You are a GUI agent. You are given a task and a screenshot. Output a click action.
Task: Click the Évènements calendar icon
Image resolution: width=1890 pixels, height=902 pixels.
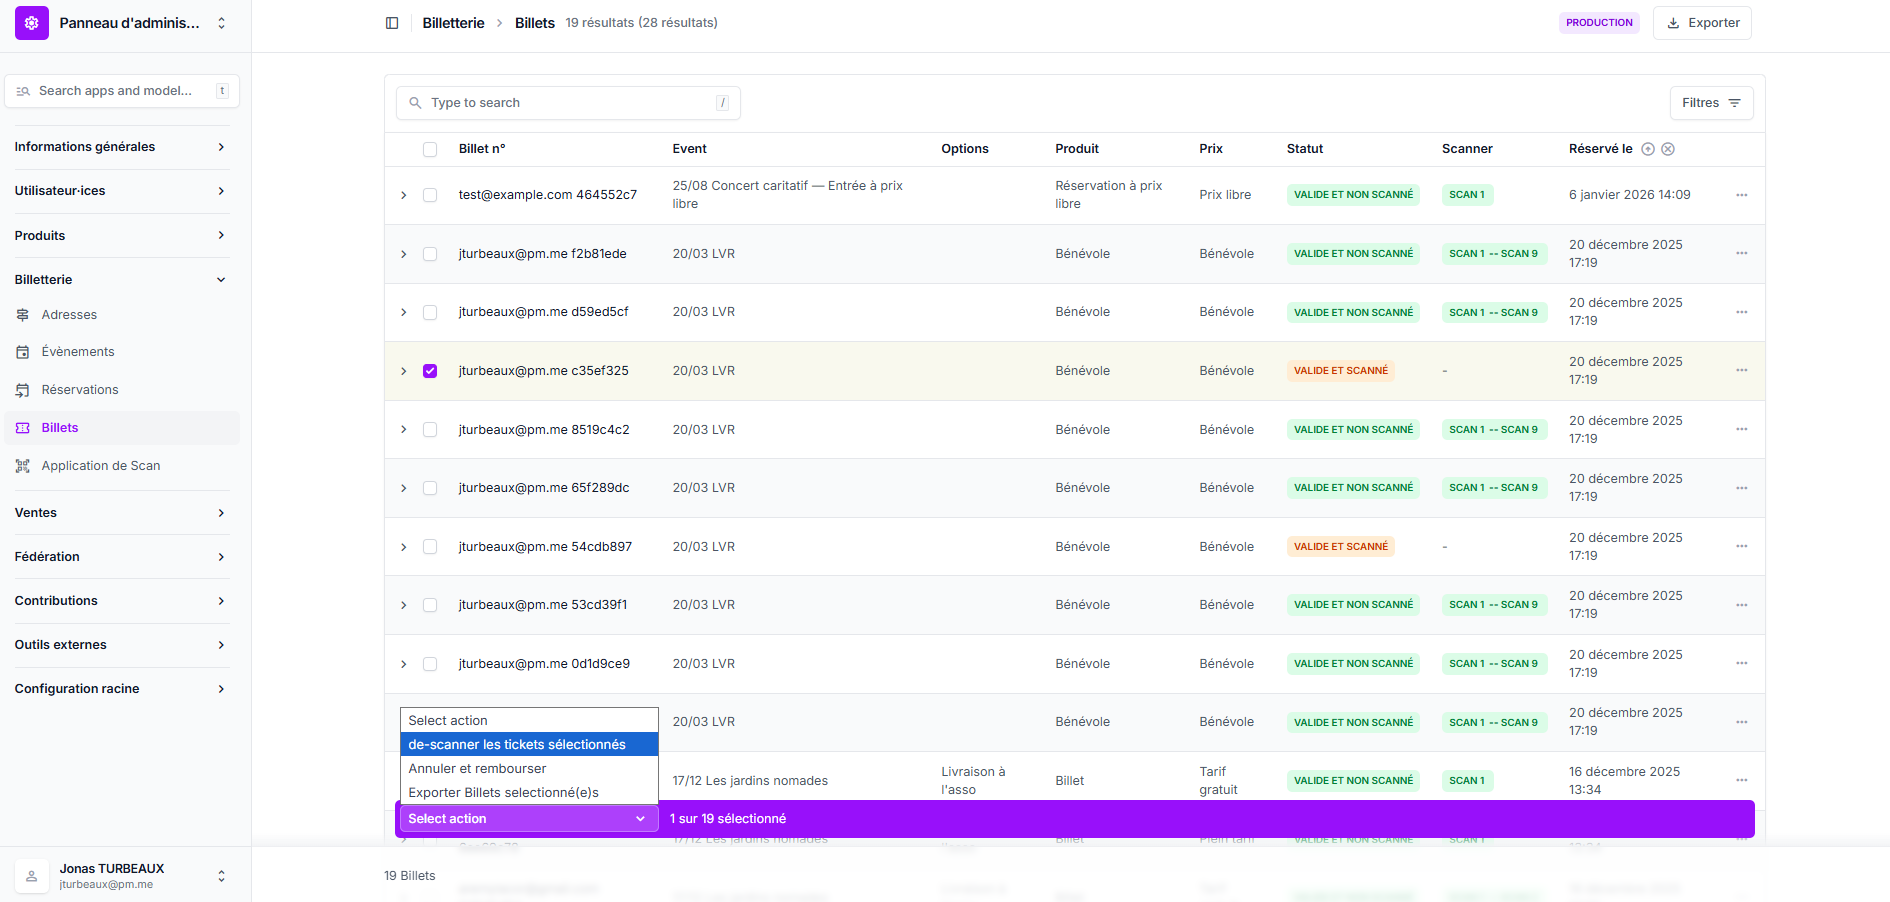23,352
